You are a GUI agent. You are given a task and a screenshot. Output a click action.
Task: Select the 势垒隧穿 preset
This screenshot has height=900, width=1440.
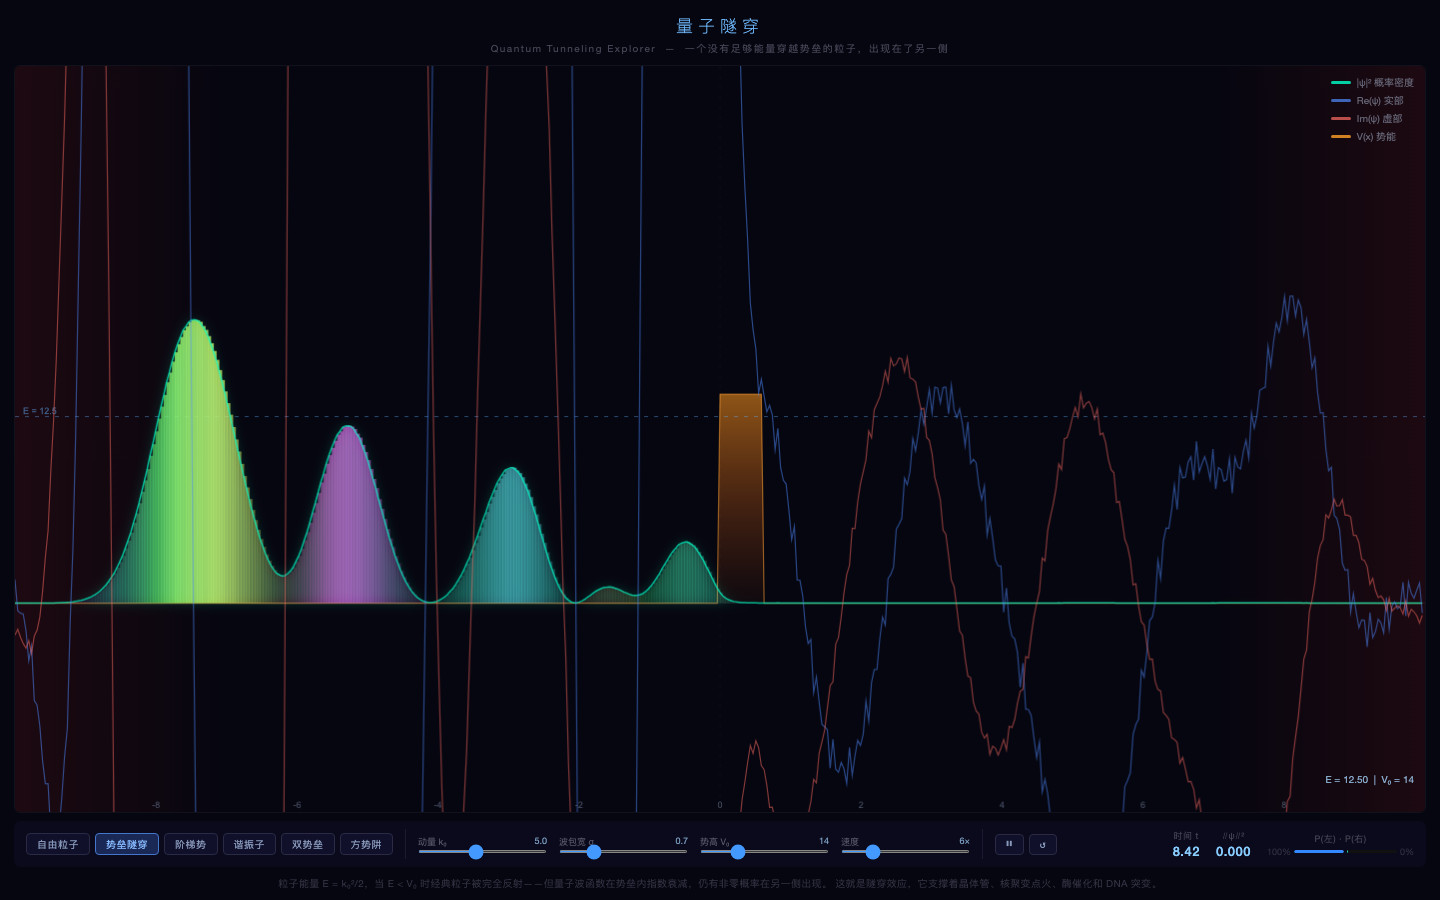(127, 844)
